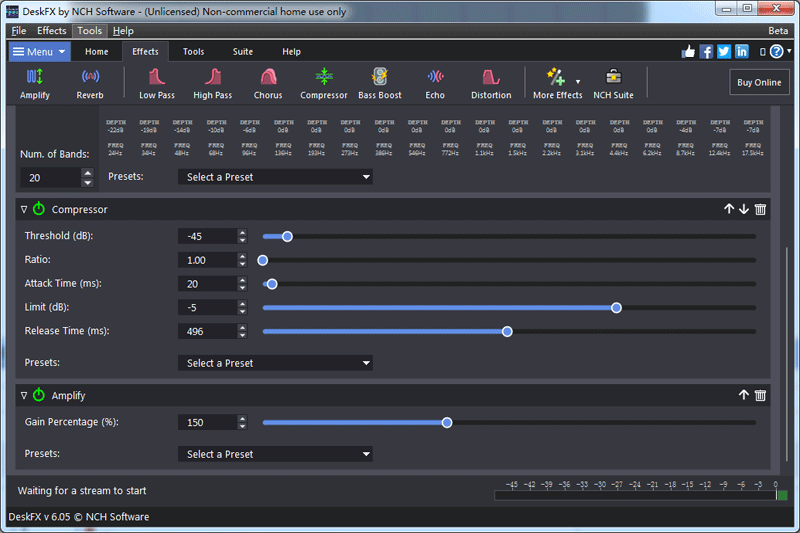Open the help question mark icon
This screenshot has width=800, height=533.
pos(776,52)
